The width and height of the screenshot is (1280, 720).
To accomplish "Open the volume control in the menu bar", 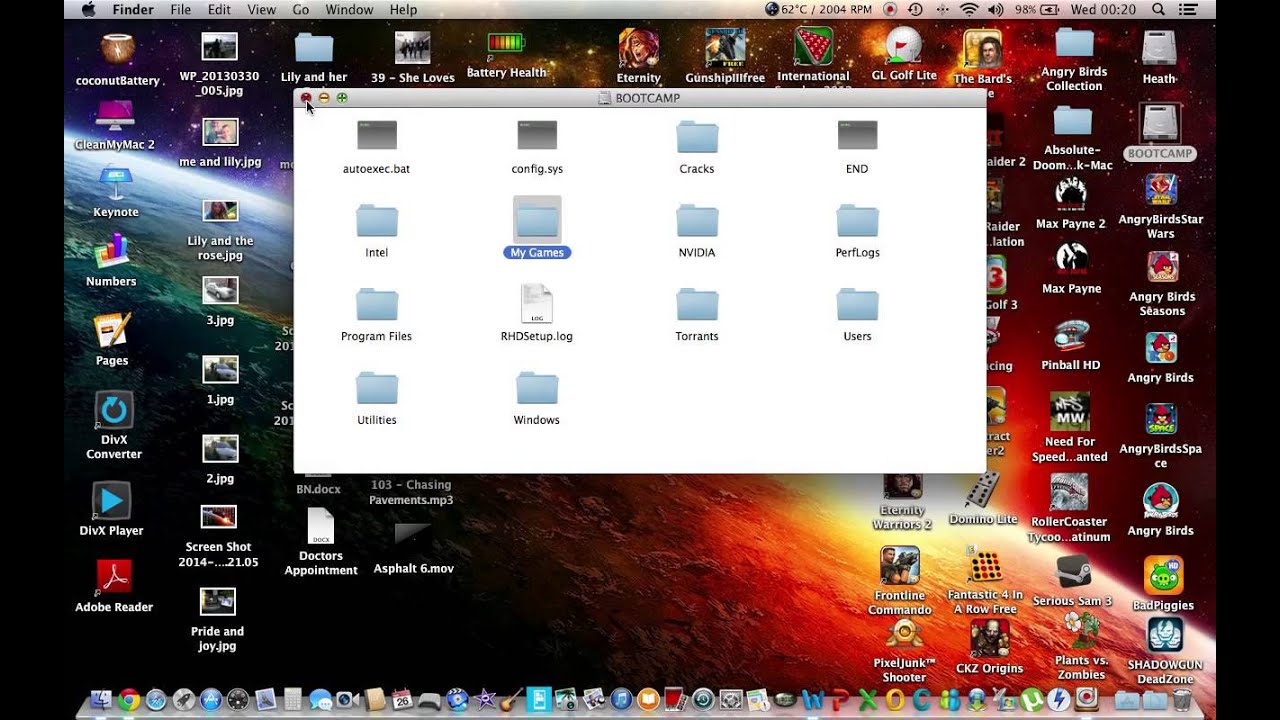I will pyautogui.click(x=995, y=9).
